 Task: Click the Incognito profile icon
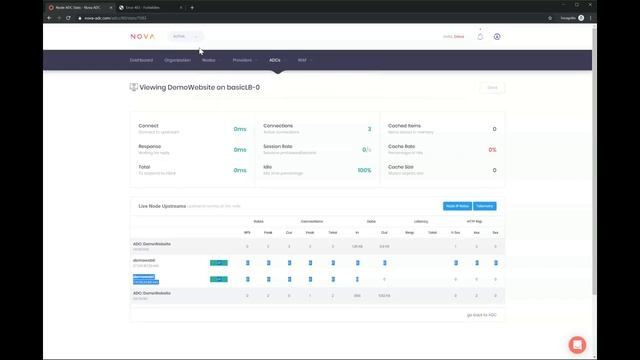pos(581,18)
